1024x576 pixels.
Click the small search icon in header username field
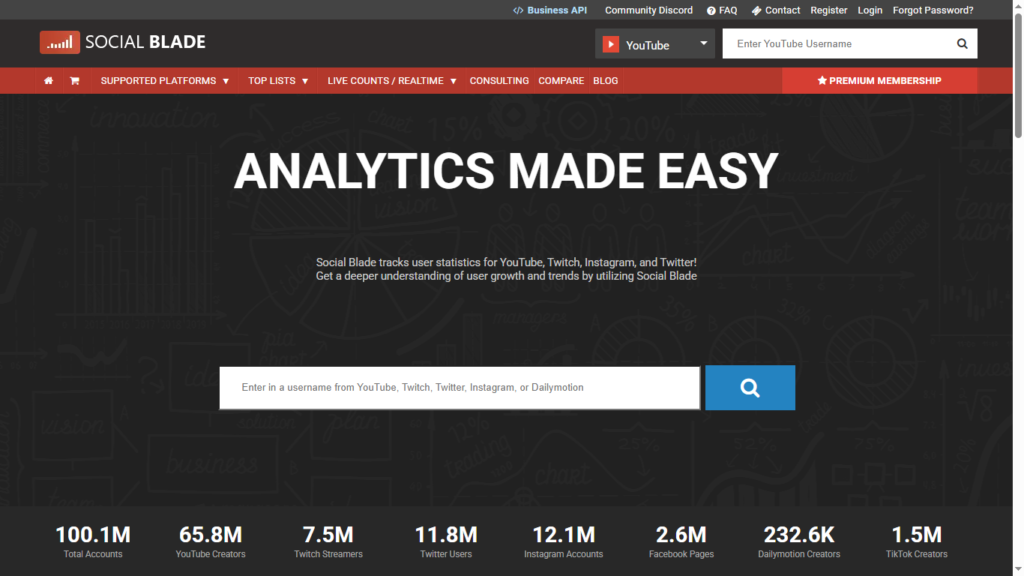tap(962, 44)
